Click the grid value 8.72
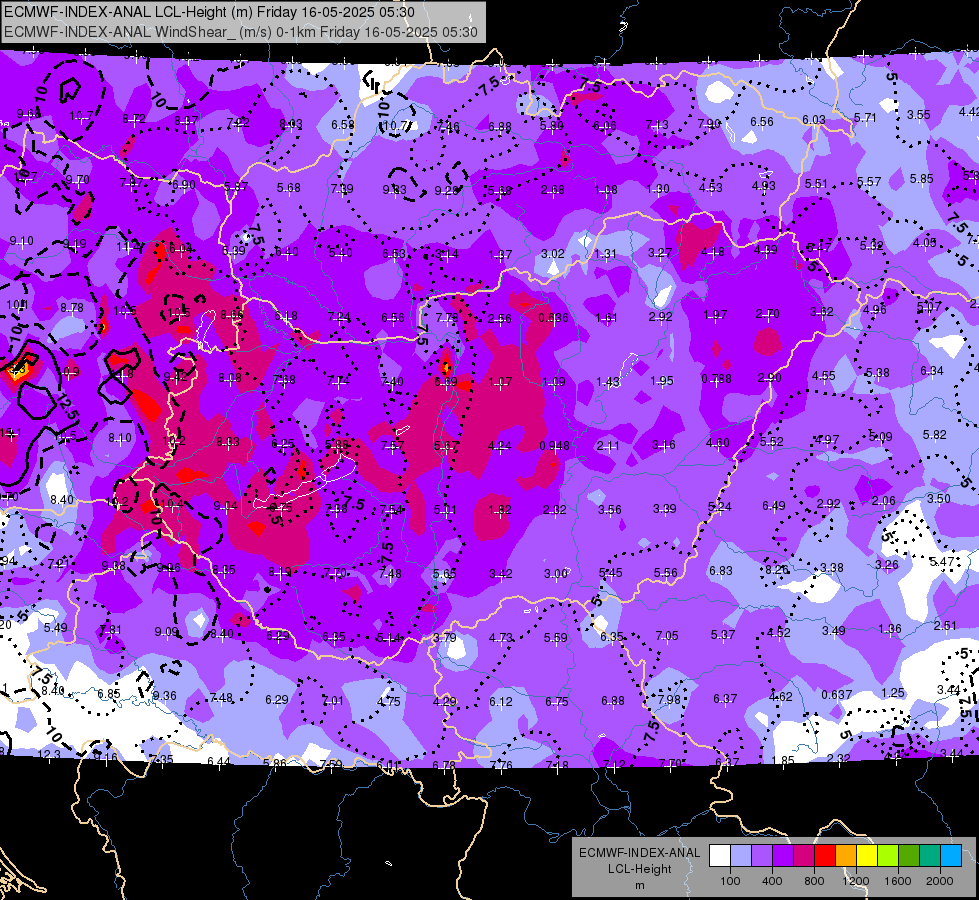979x900 pixels. click(x=134, y=119)
